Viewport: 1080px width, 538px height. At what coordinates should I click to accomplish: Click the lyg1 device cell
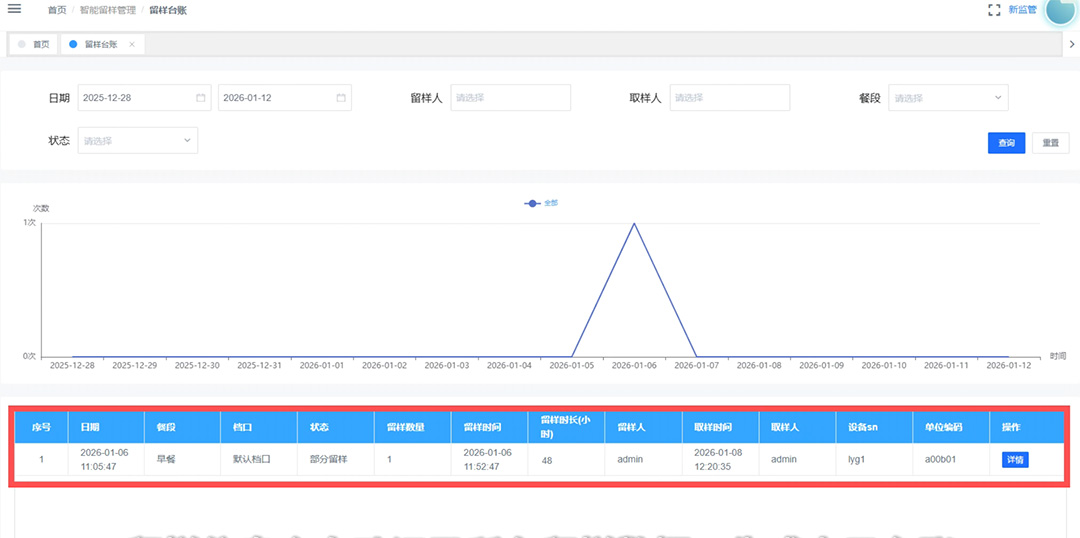(875, 459)
